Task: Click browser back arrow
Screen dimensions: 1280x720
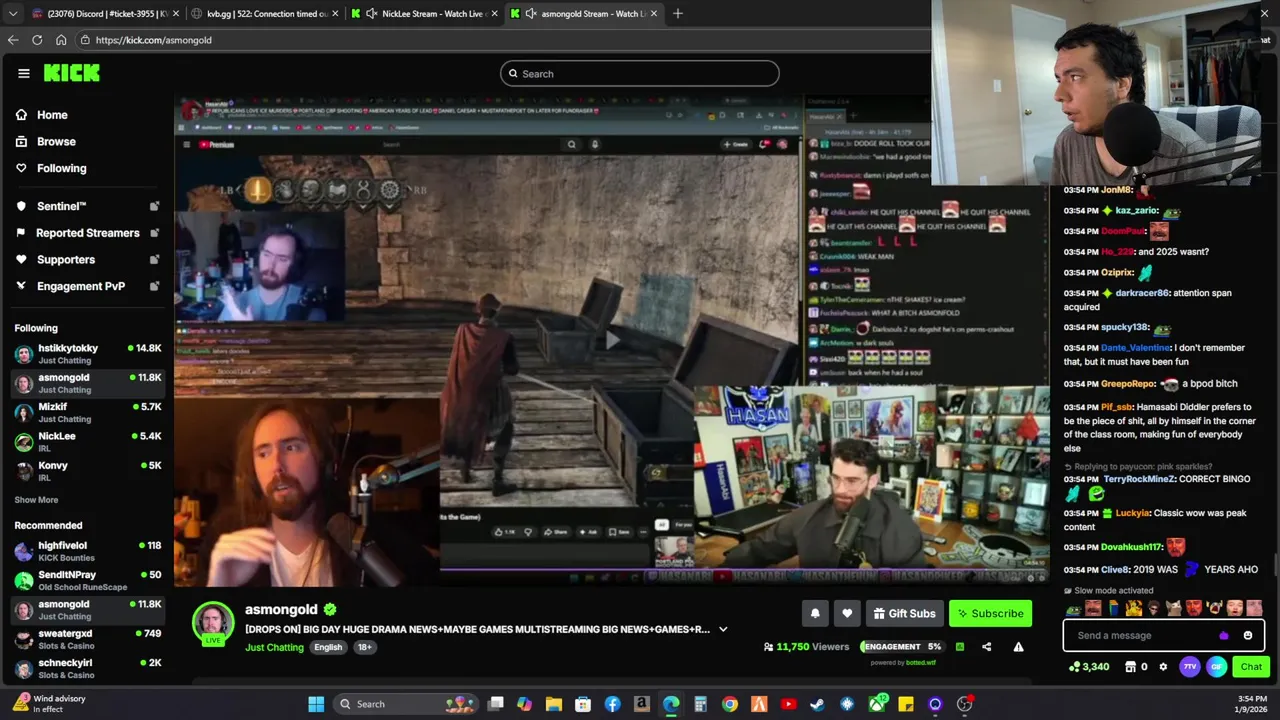Action: click(x=13, y=40)
